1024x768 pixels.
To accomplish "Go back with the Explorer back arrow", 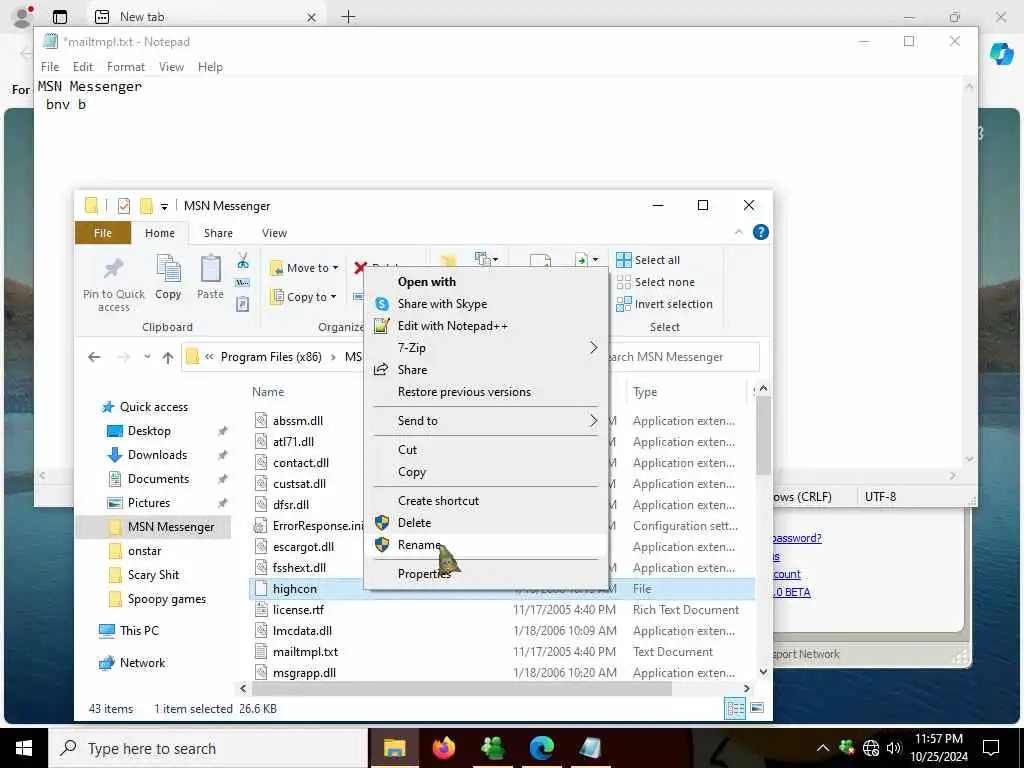I will tap(94, 357).
